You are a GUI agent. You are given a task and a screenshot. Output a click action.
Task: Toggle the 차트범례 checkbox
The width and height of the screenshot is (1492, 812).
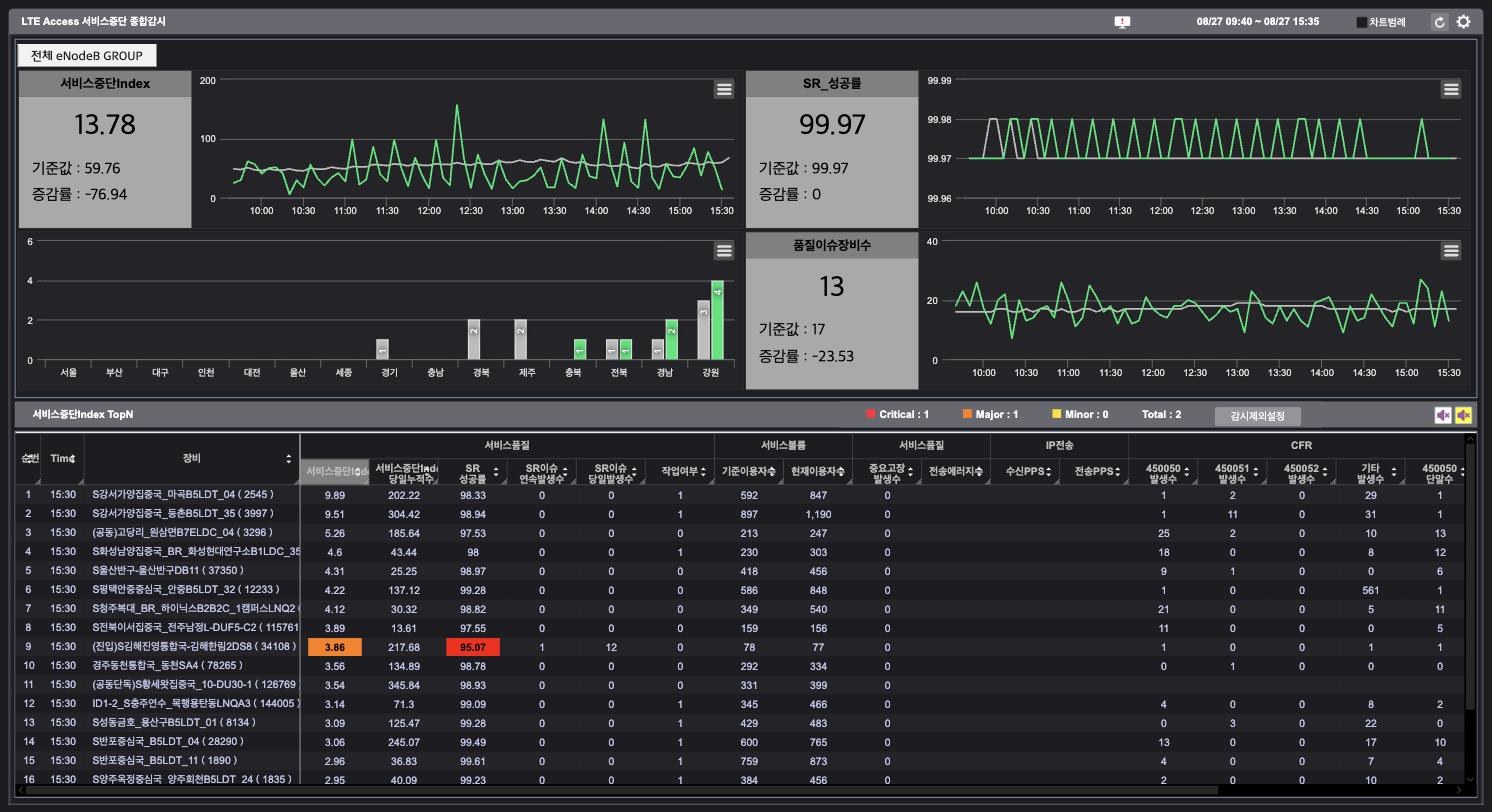coord(1361,22)
